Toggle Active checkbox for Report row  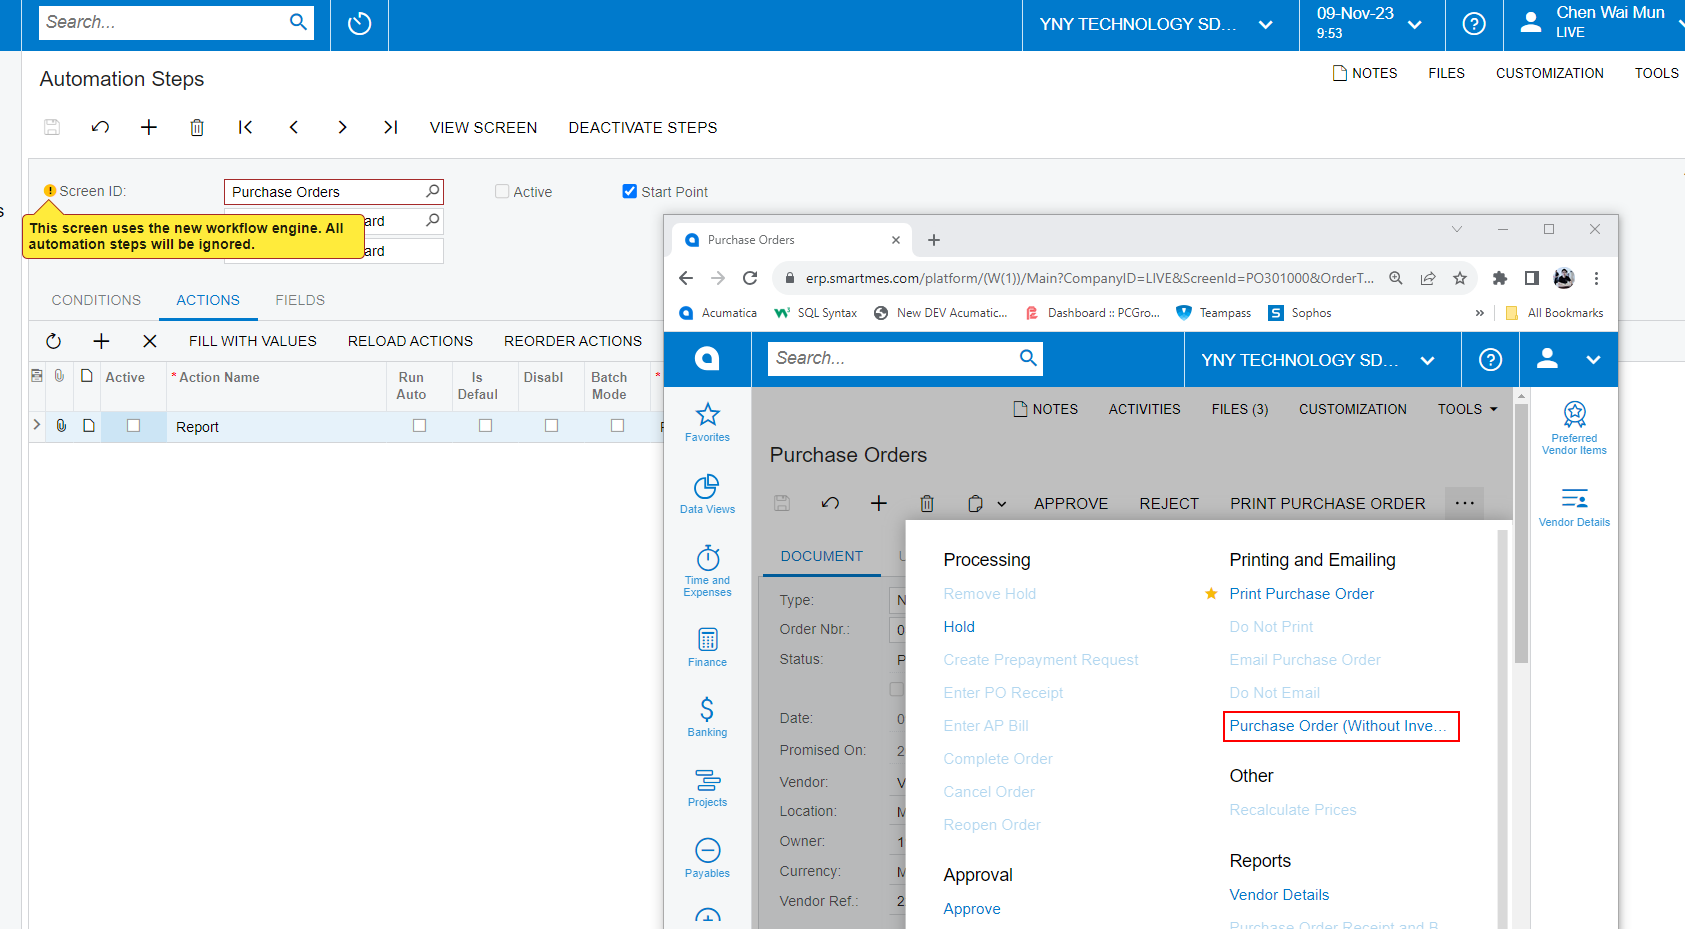coord(133,425)
